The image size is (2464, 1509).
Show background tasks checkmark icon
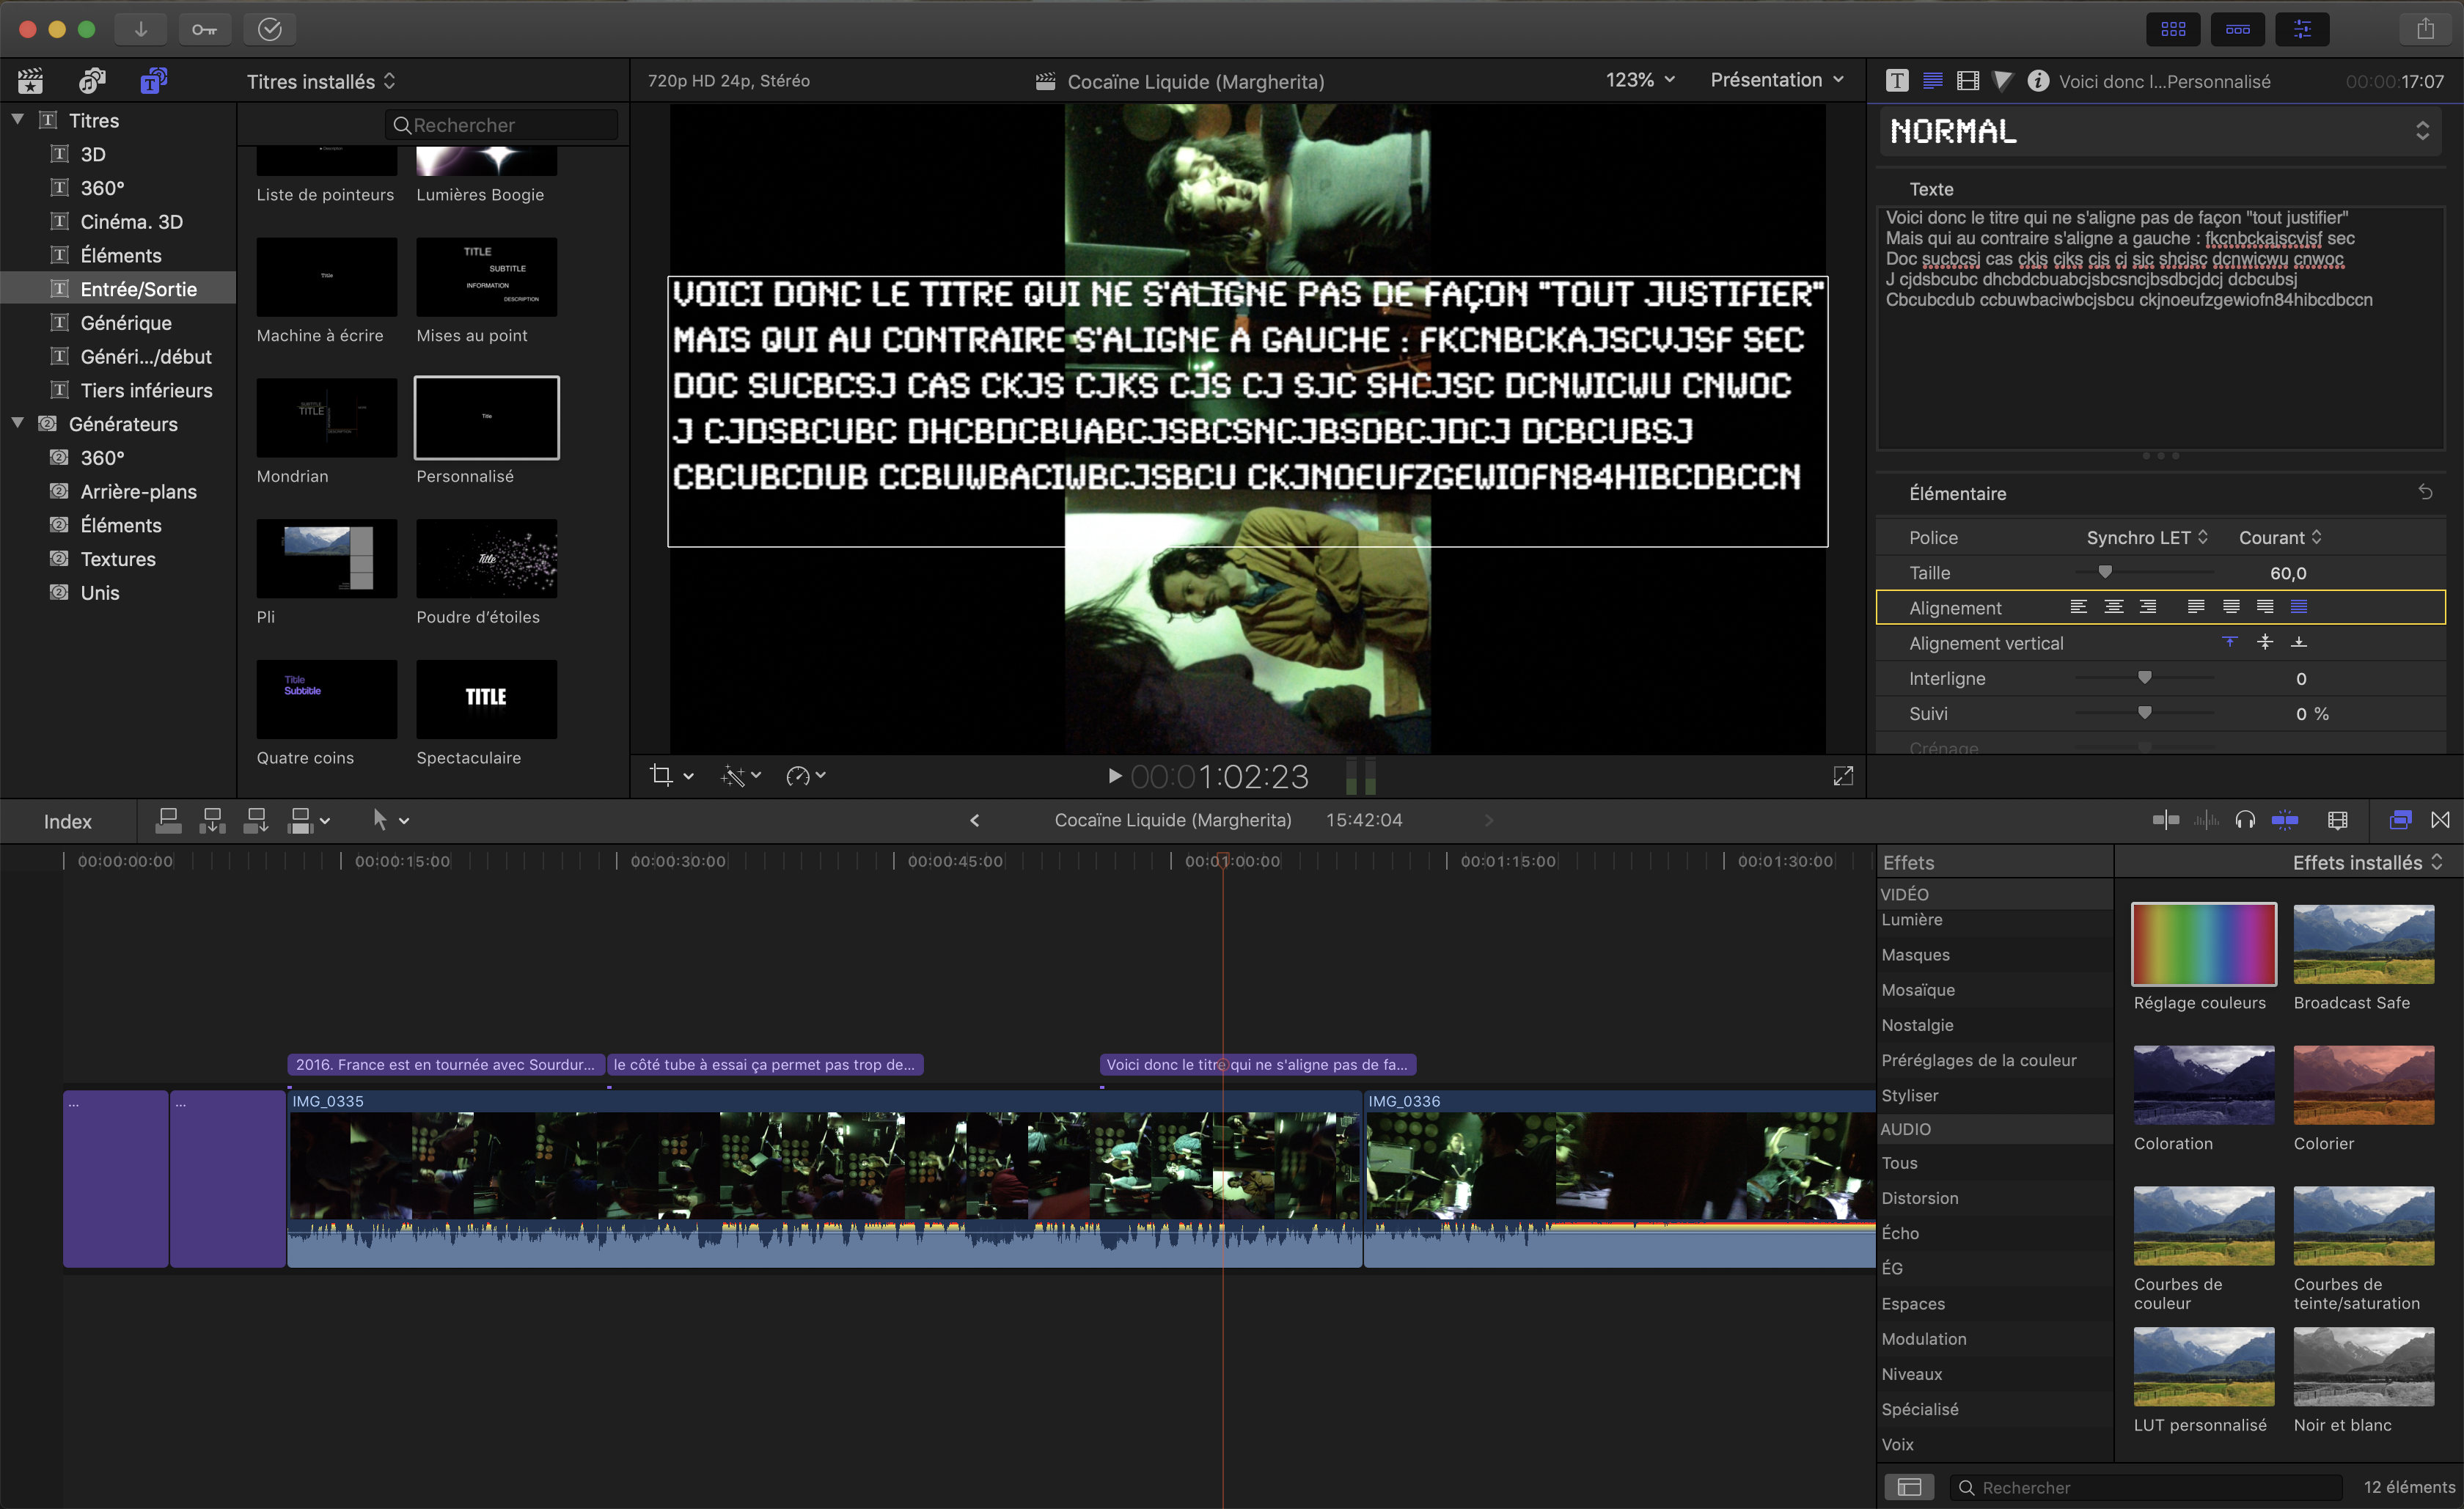(x=270, y=29)
